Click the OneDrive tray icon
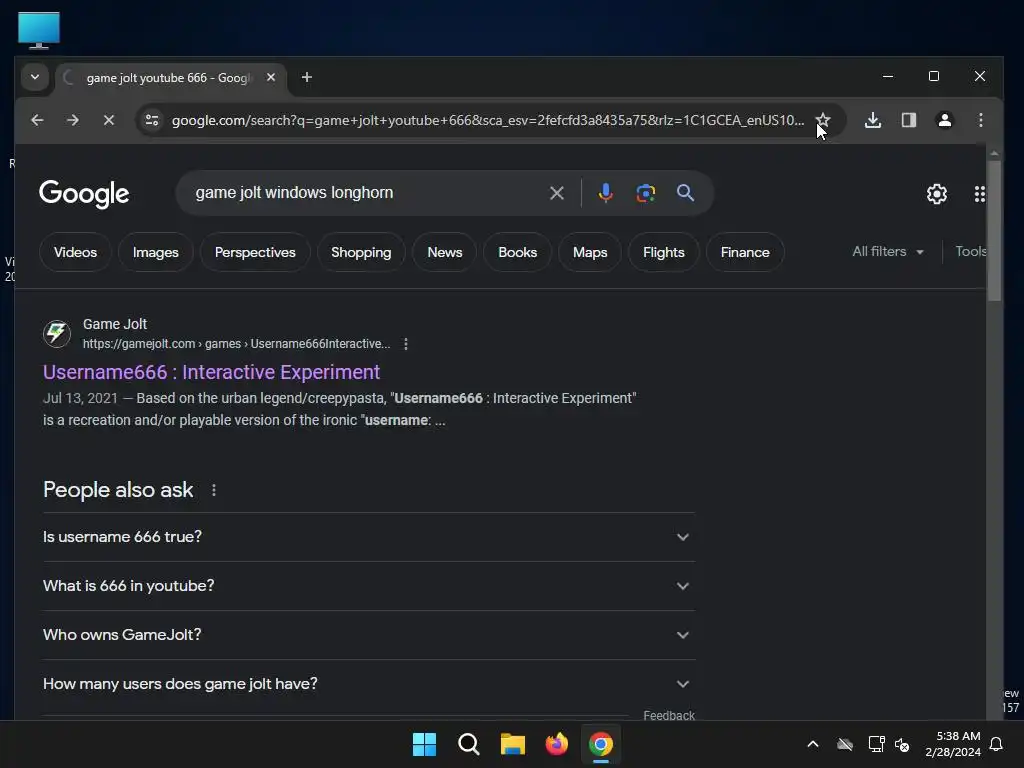The width and height of the screenshot is (1024, 768). click(x=845, y=744)
